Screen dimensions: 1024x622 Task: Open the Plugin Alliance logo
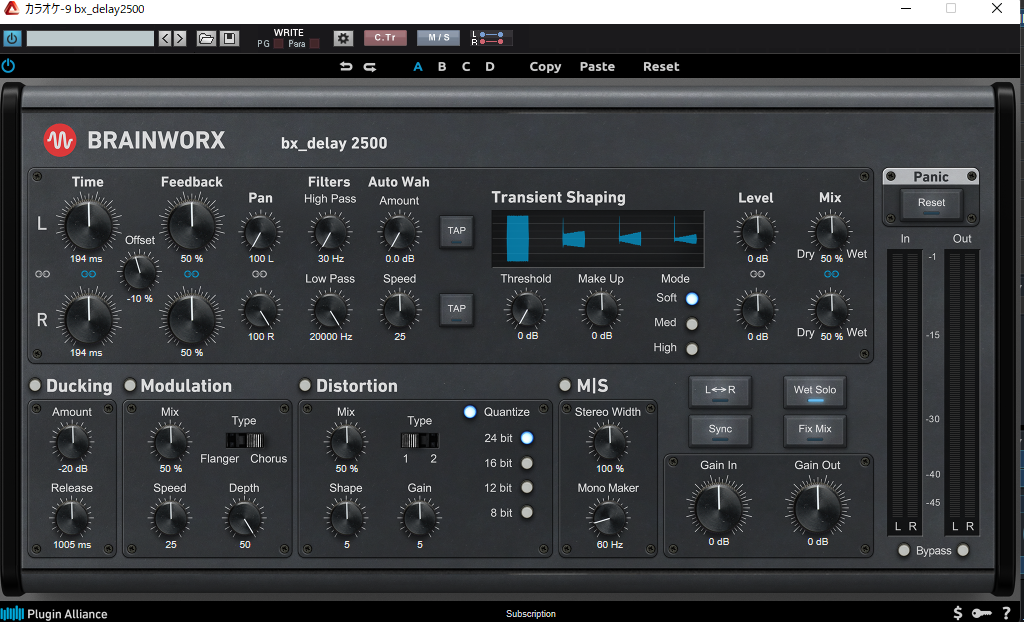pos(54,614)
